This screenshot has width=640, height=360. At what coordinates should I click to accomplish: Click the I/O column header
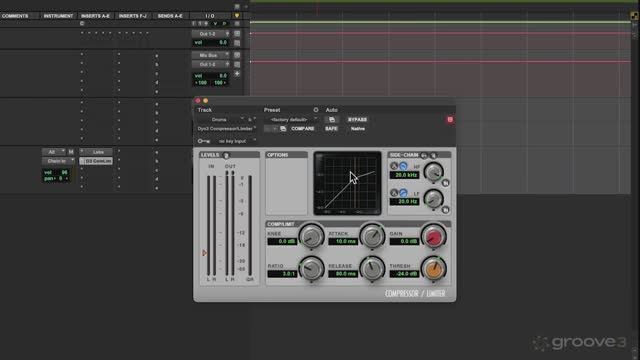point(210,16)
